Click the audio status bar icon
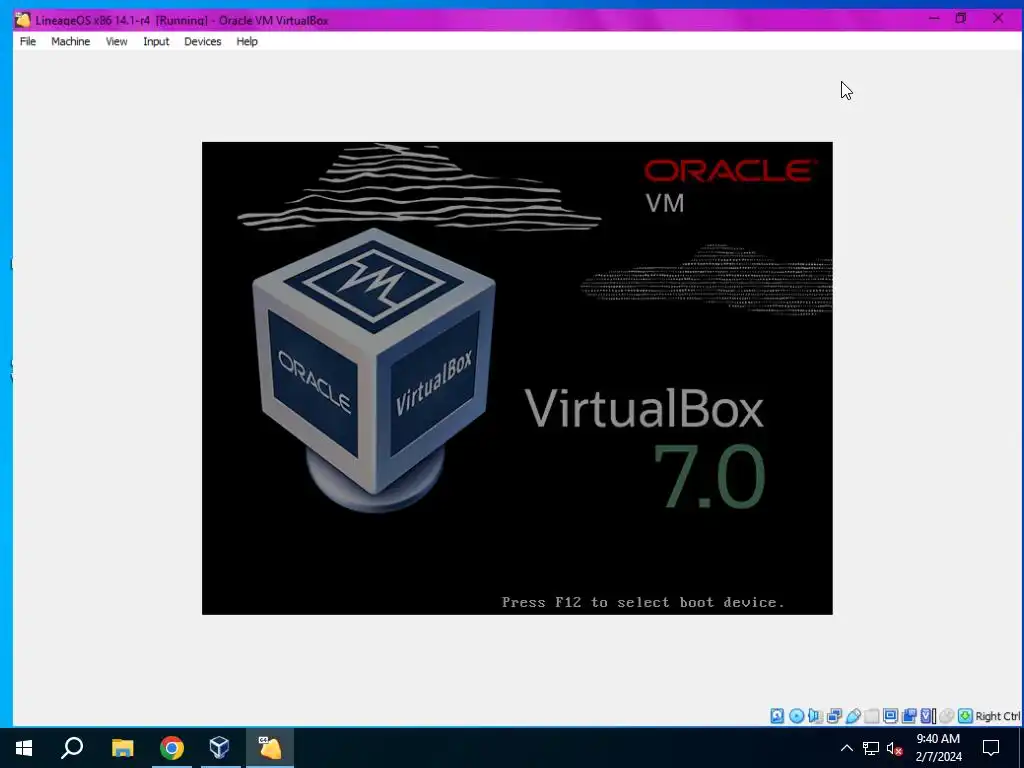 click(814, 716)
